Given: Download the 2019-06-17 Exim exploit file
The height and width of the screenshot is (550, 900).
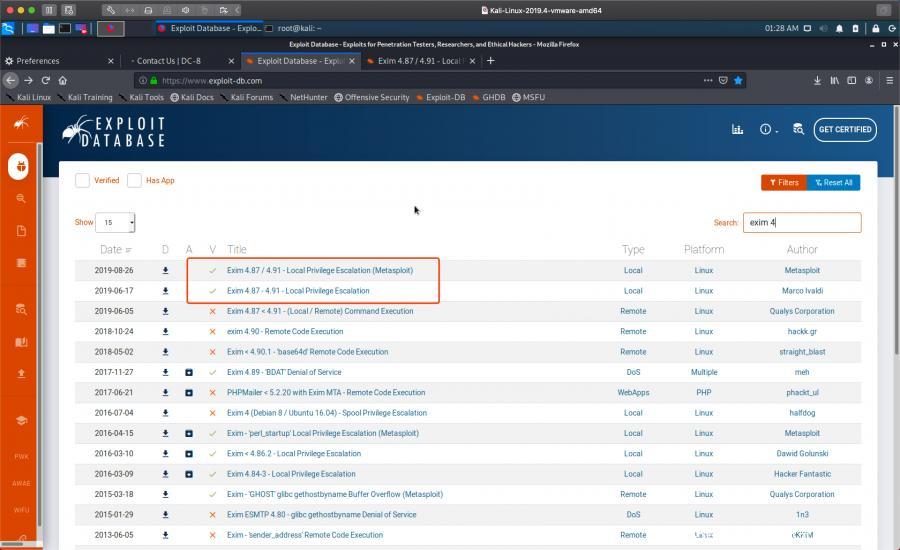Looking at the screenshot, I should (x=165, y=291).
